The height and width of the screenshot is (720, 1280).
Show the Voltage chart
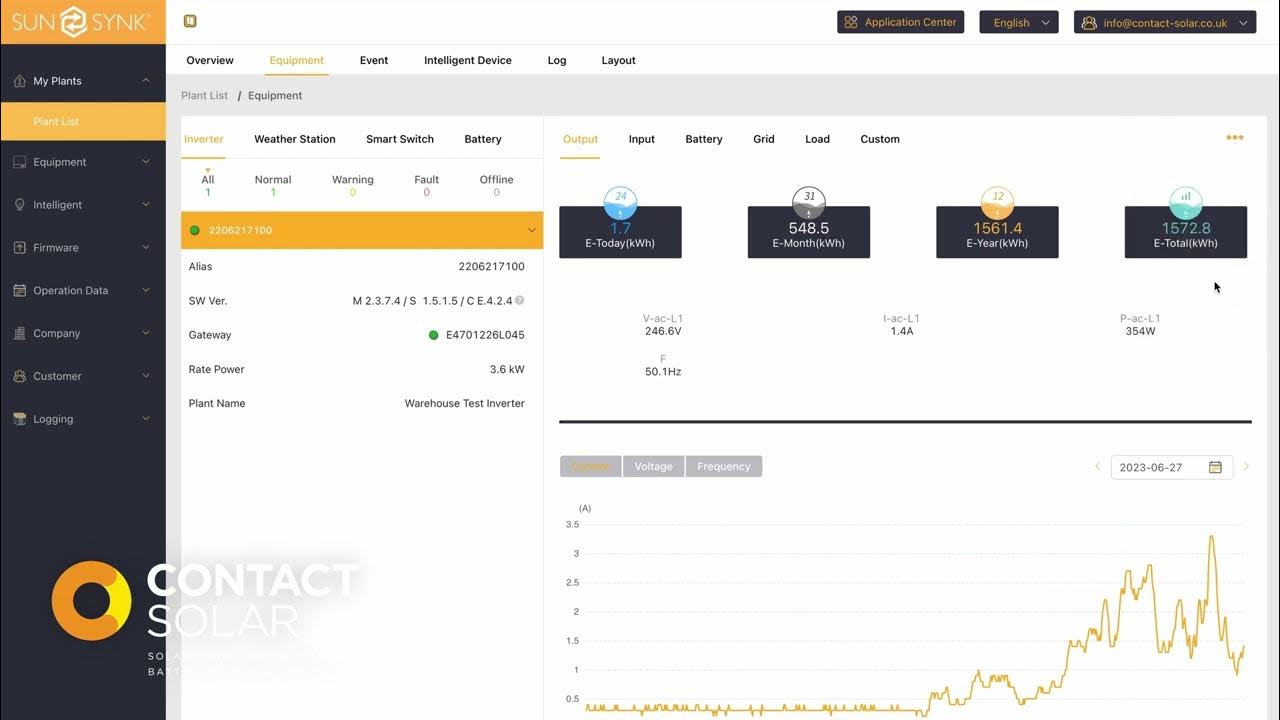653,467
